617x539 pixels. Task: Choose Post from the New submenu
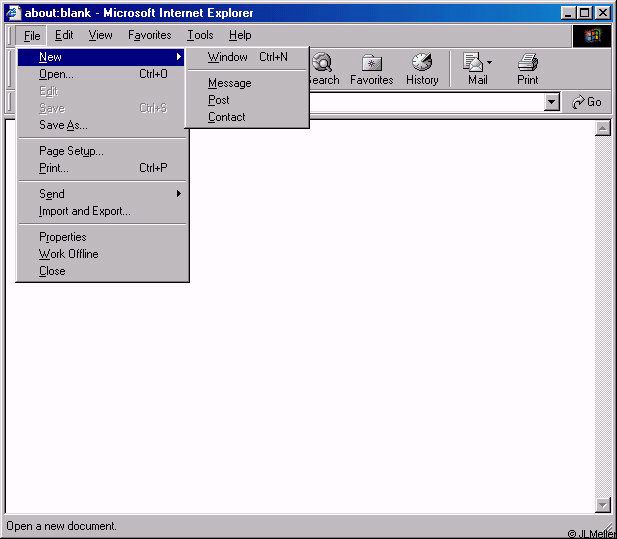pyautogui.click(x=247, y=100)
